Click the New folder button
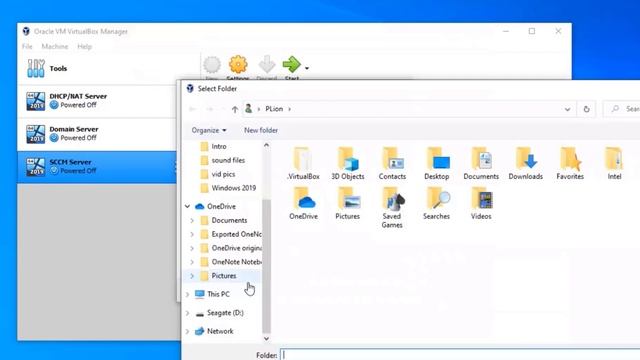This screenshot has height=360, width=640. click(261, 130)
